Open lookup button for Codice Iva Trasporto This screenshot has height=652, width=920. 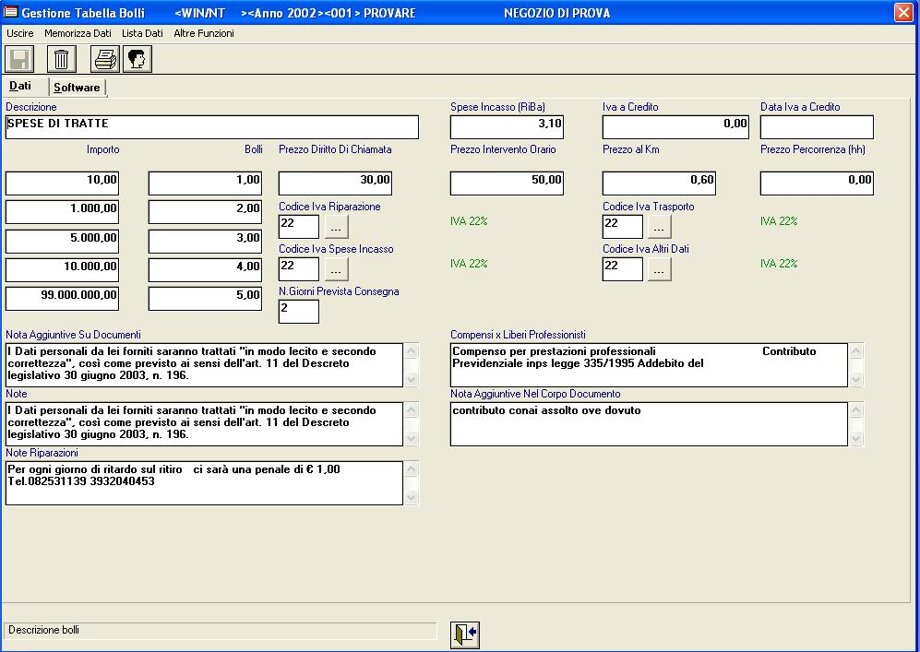pyautogui.click(x=659, y=227)
